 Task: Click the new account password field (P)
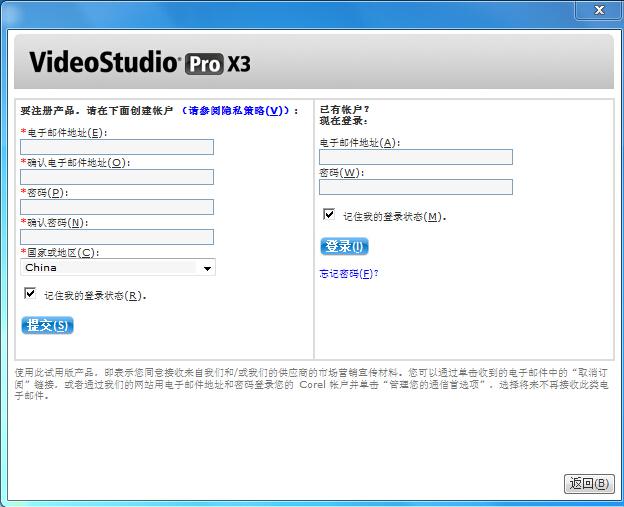point(117,207)
